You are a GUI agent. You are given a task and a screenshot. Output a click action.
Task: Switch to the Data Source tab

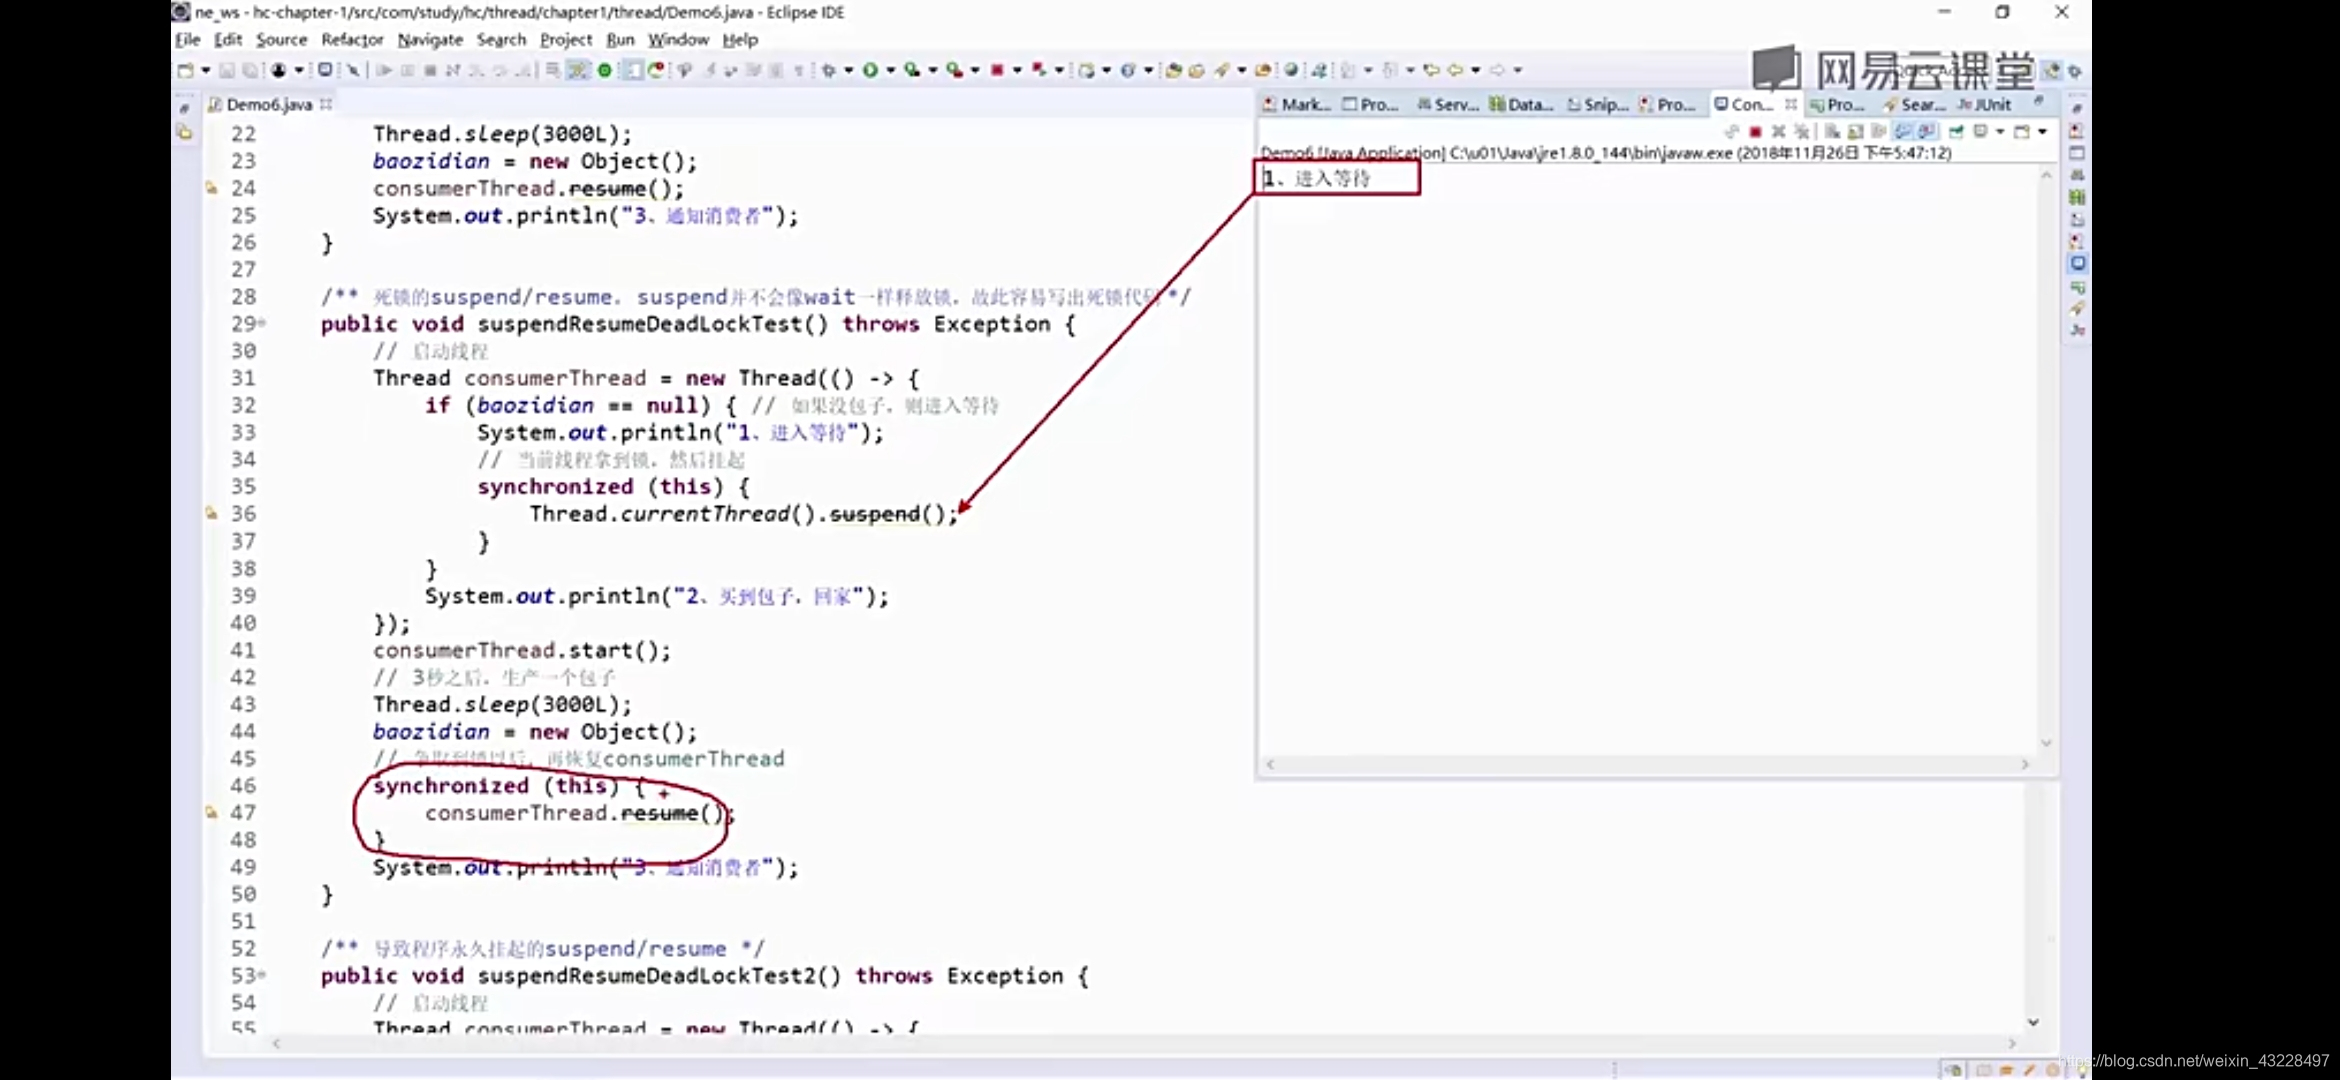[x=1522, y=104]
